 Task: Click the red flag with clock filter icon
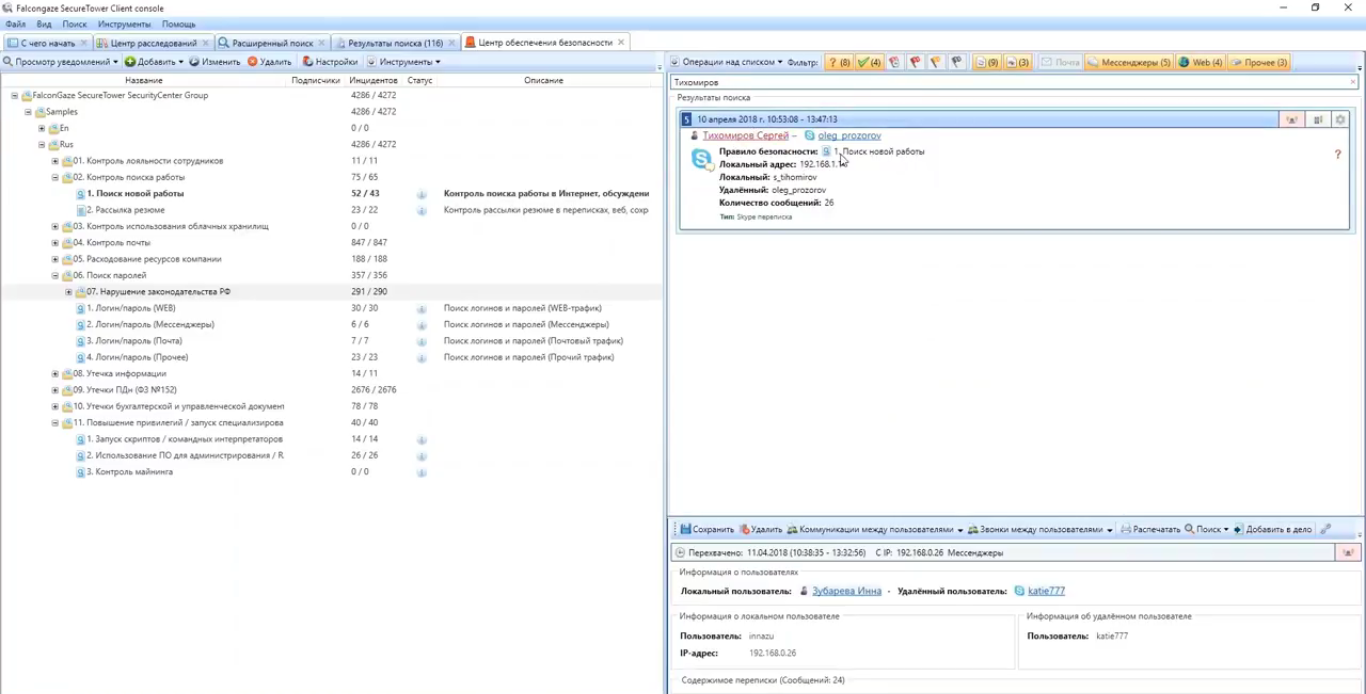pyautogui.click(x=894, y=62)
